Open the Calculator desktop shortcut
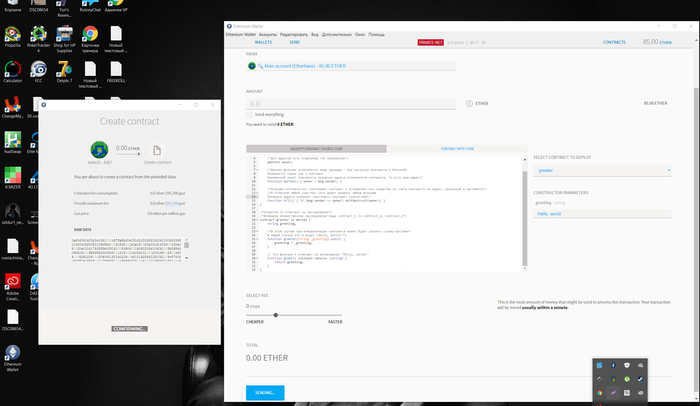The width and height of the screenshot is (700, 406). (12, 72)
